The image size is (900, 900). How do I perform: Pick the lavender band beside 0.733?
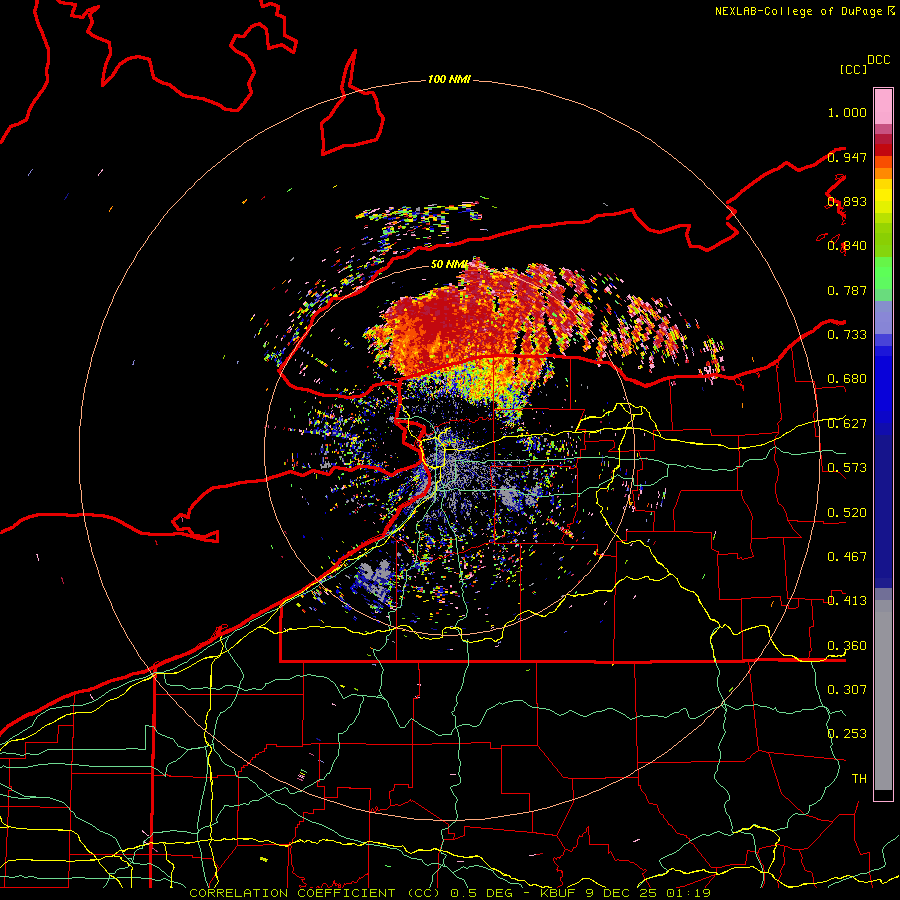point(883,319)
